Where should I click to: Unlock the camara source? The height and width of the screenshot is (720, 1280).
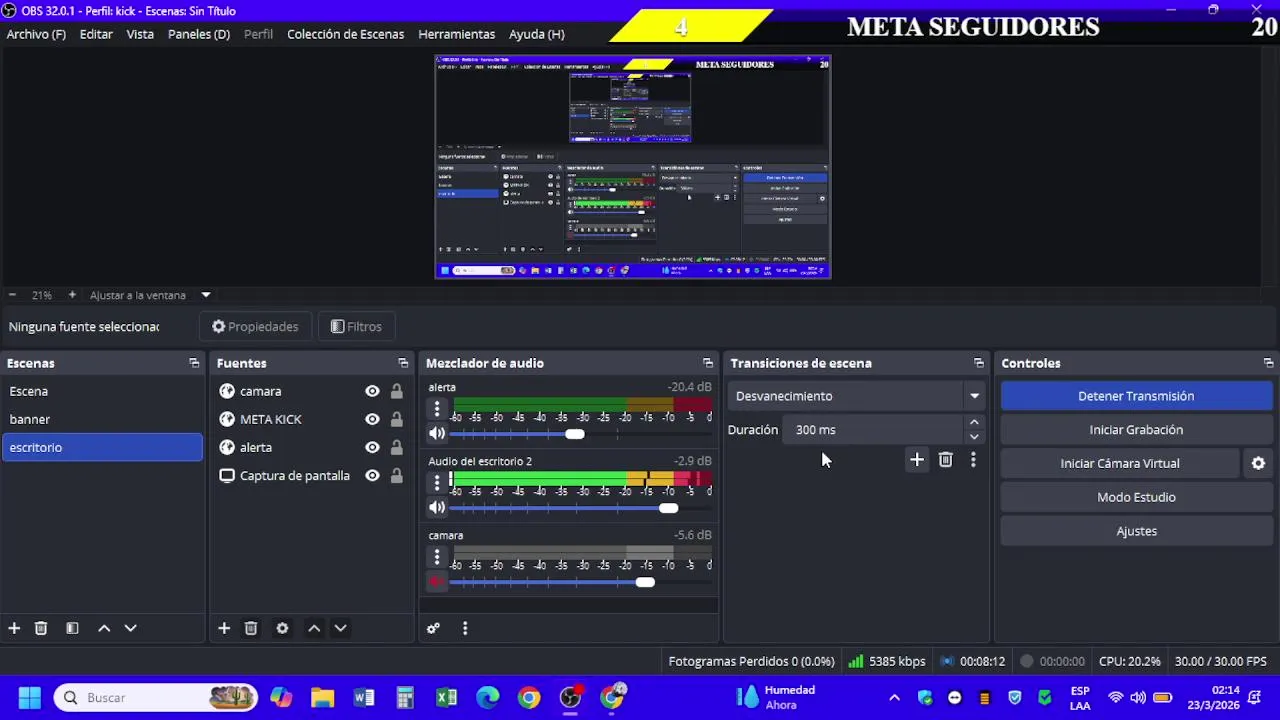[397, 391]
